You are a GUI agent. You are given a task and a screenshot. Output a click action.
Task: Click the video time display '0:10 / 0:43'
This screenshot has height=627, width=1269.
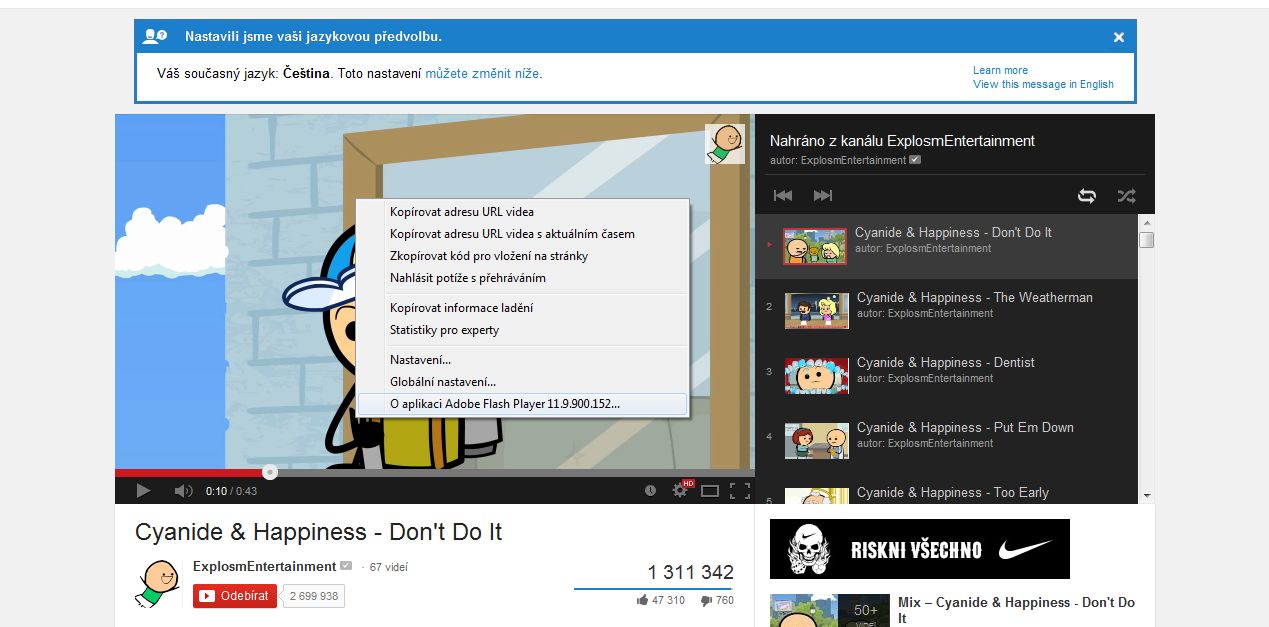click(x=231, y=491)
